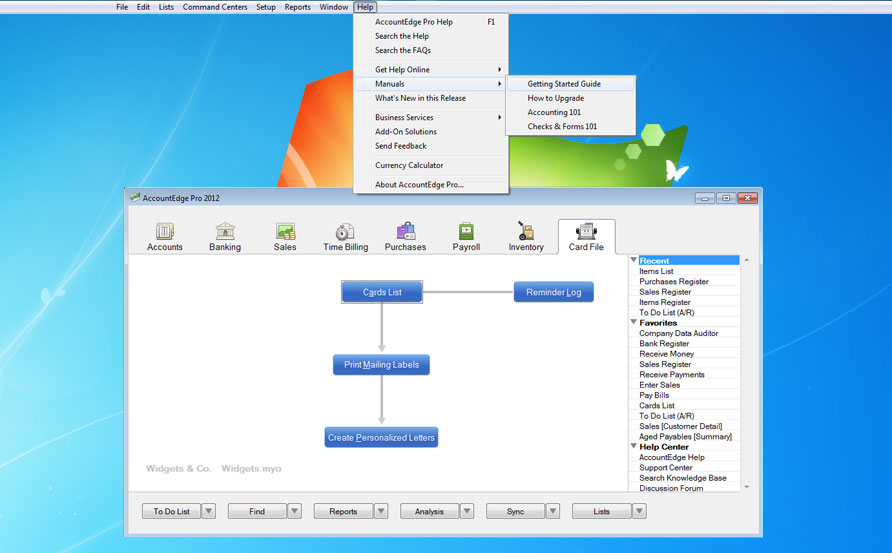The image size is (892, 553).
Task: Open Bank Register favorite
Action: pyautogui.click(x=664, y=343)
